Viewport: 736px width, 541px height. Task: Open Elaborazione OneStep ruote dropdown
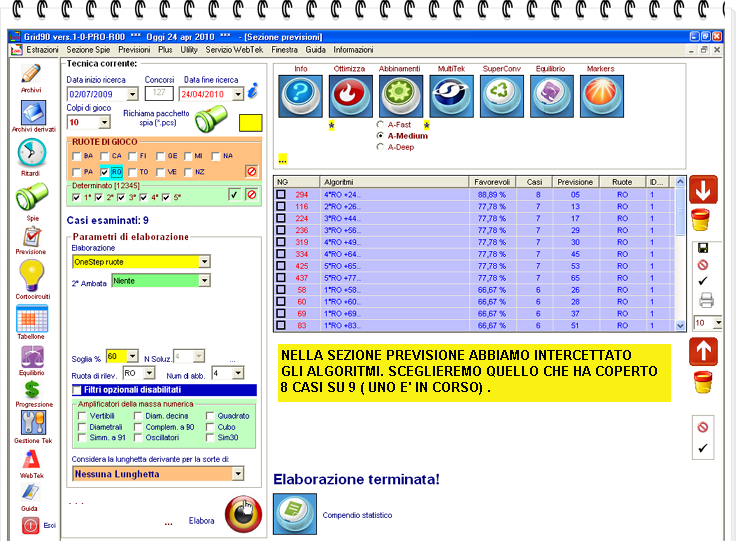tap(204, 262)
